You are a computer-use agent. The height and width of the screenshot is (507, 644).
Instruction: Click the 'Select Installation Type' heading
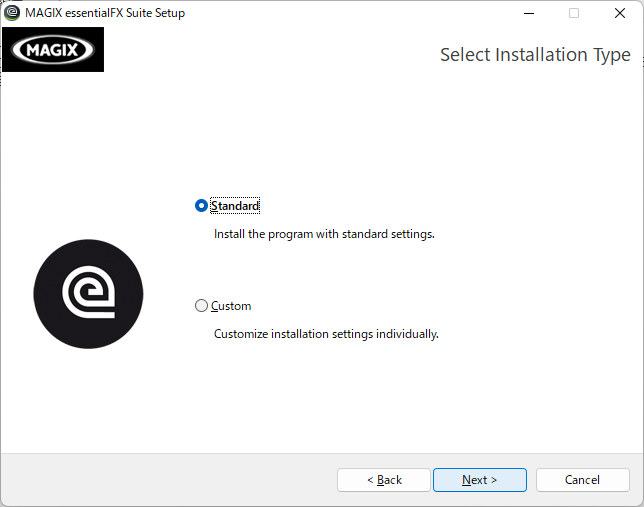535,55
